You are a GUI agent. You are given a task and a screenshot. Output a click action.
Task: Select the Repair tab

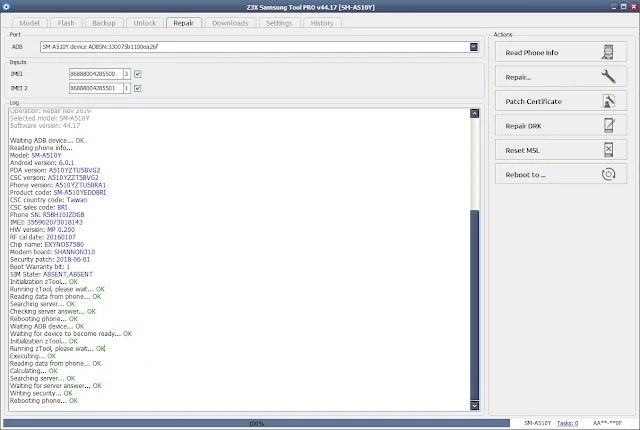click(183, 23)
